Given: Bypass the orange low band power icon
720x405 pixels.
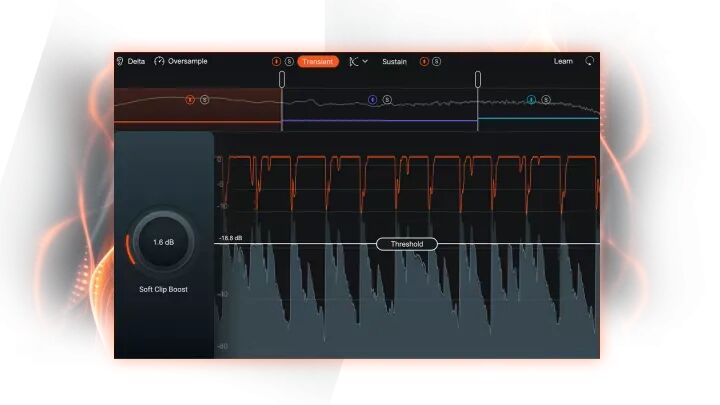Looking at the screenshot, I should [x=191, y=99].
